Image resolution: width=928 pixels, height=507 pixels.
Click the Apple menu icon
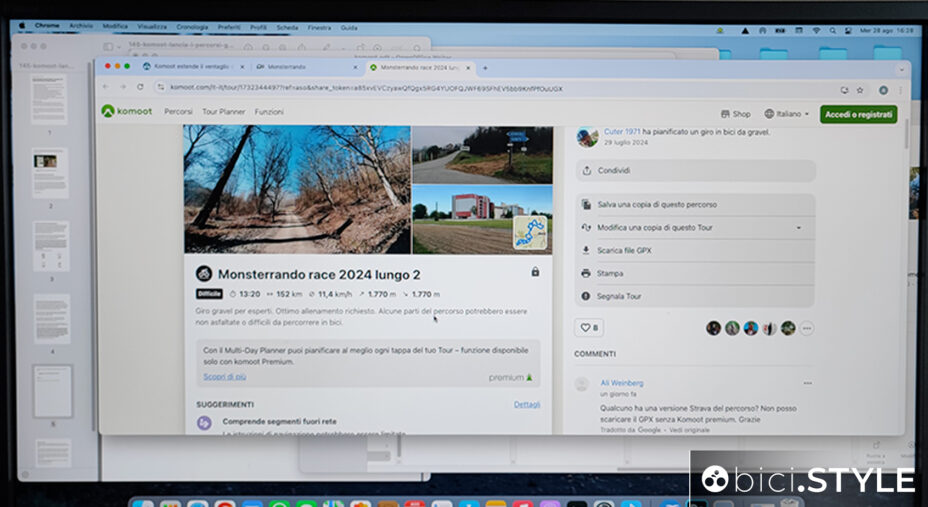click(x=22, y=27)
